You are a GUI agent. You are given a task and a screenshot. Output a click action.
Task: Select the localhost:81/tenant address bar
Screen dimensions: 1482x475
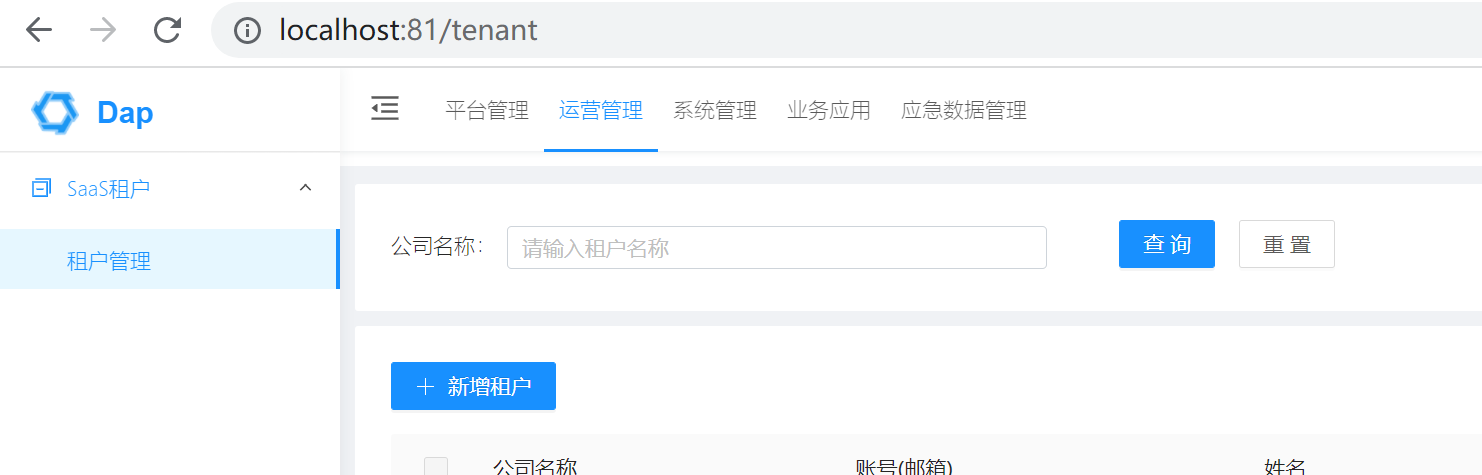846,30
